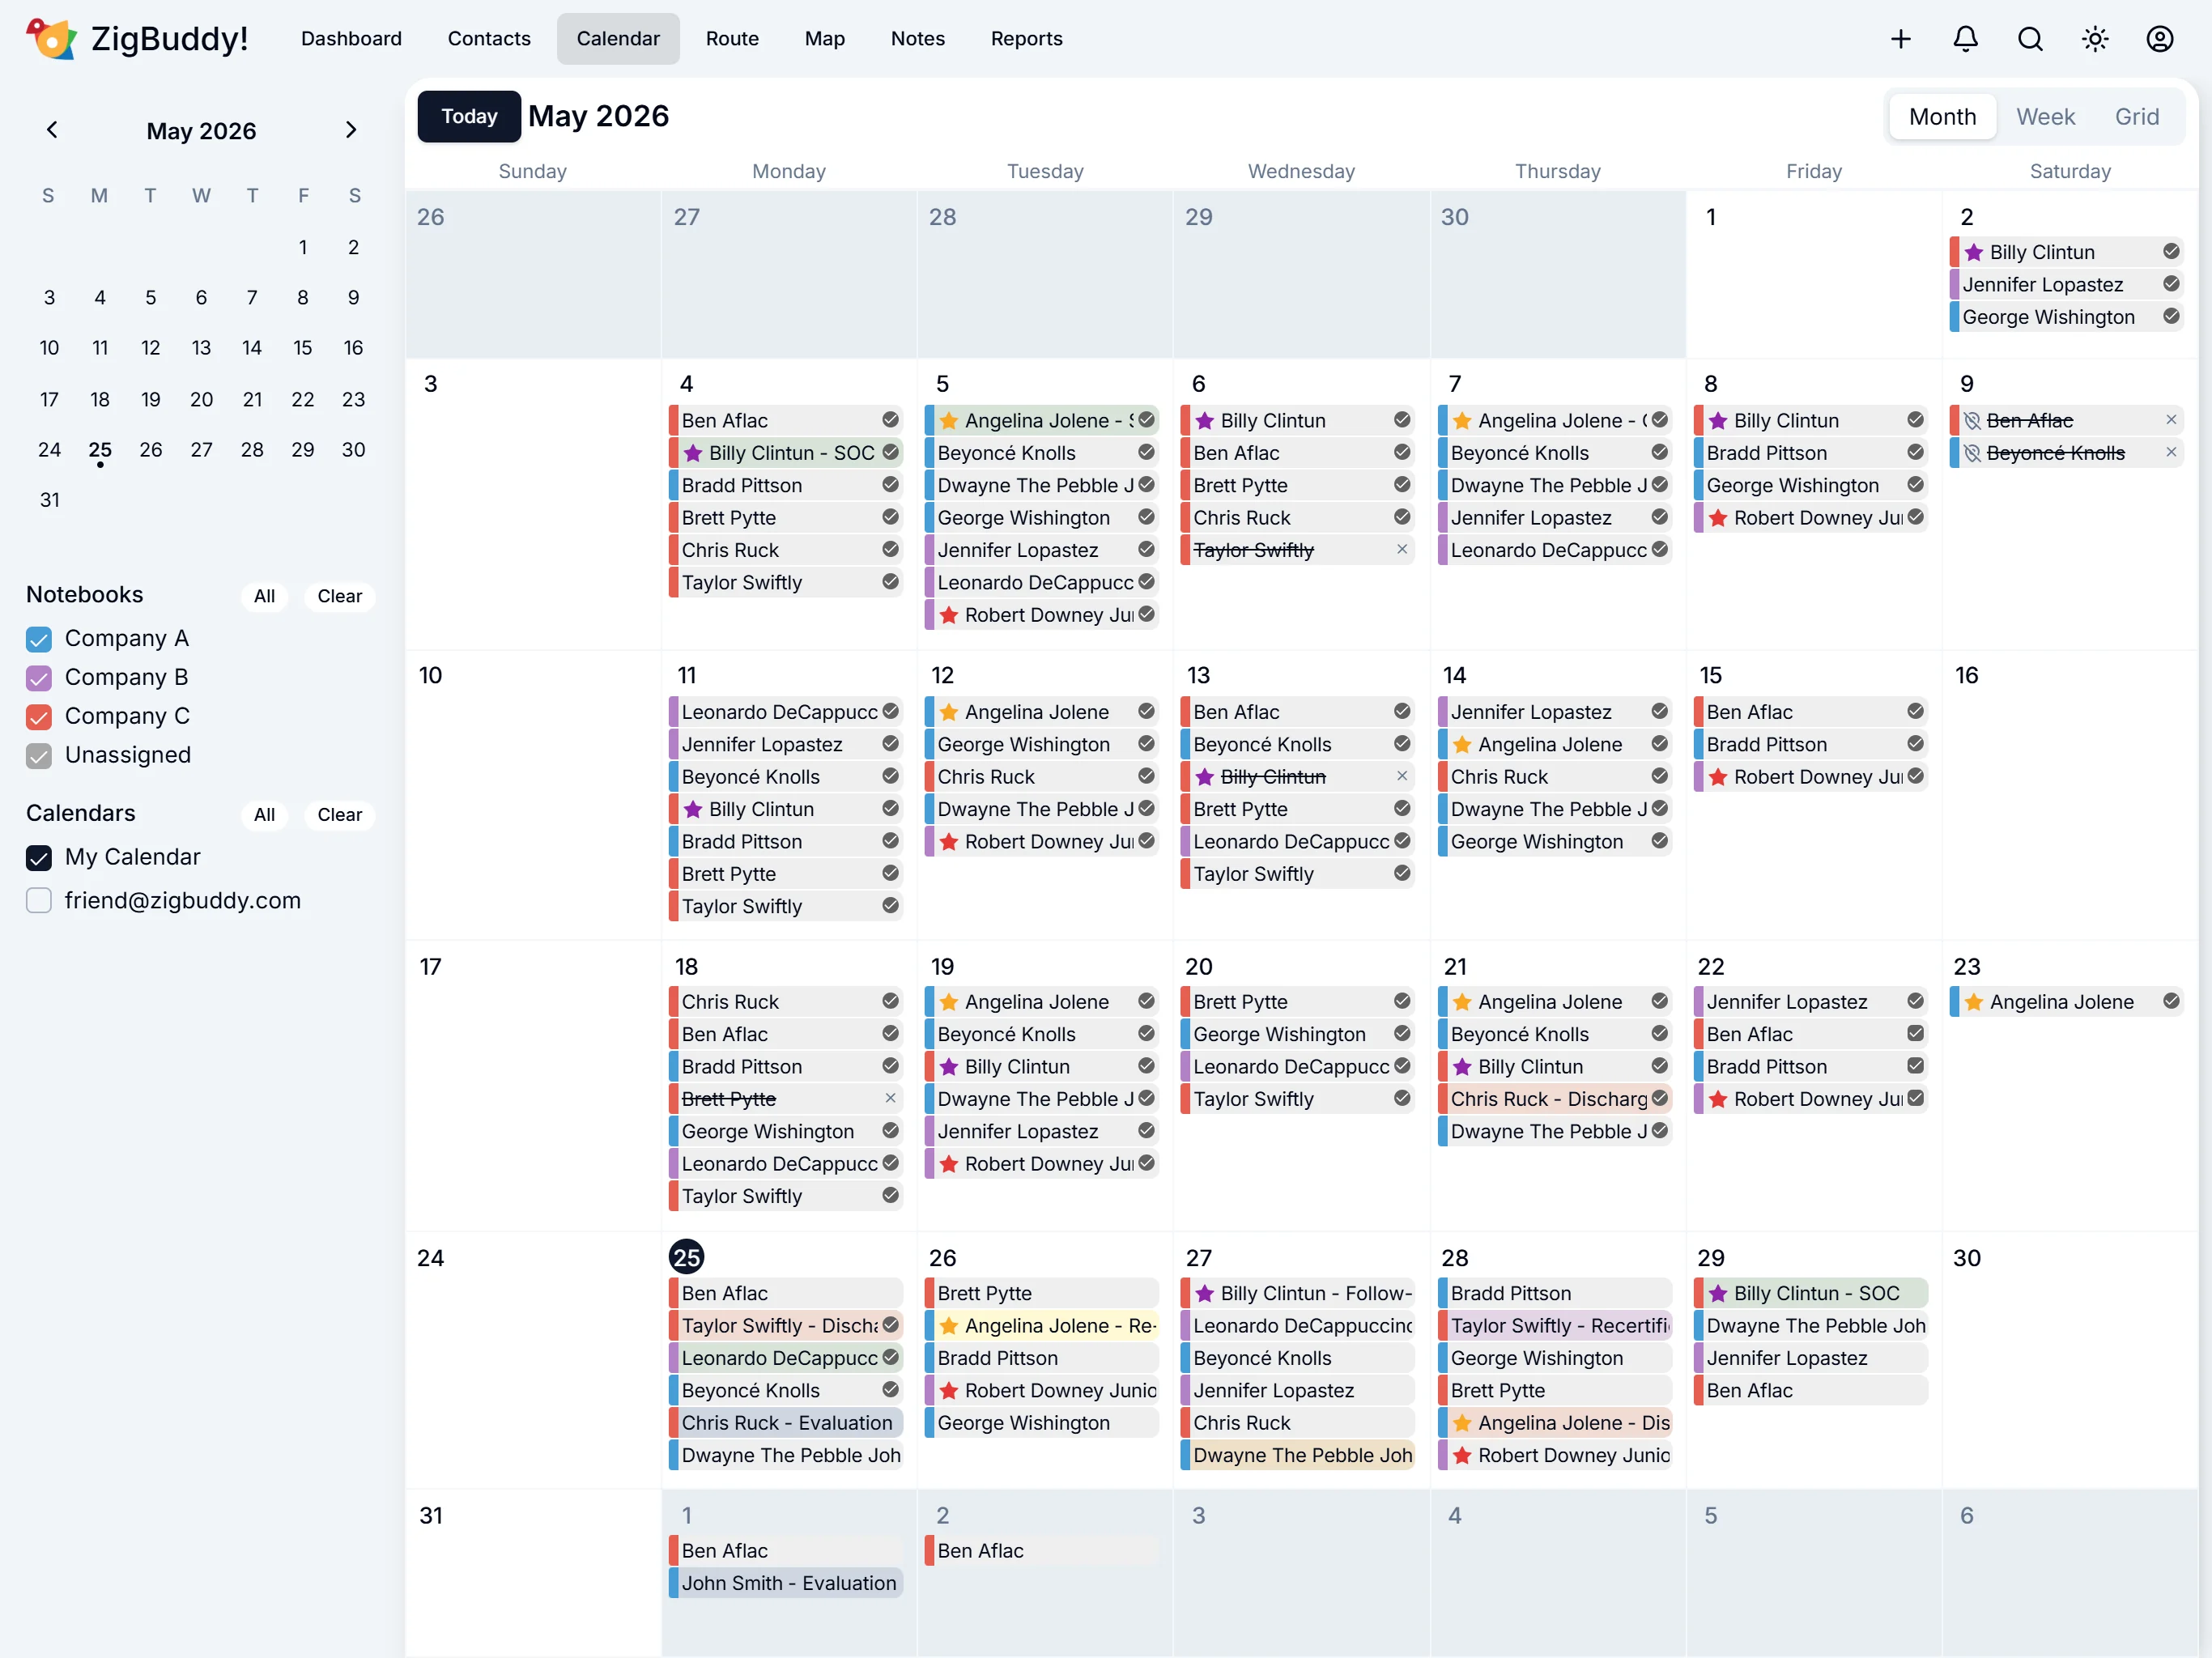Select day 31 in the mini calendar

(49, 500)
